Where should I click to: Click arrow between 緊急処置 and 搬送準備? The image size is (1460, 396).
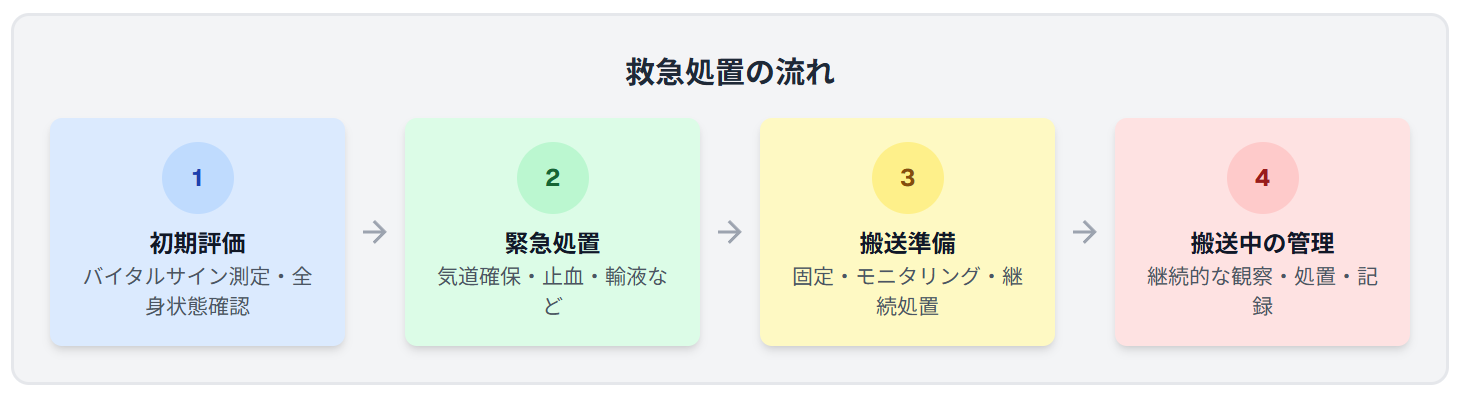pyautogui.click(x=730, y=232)
